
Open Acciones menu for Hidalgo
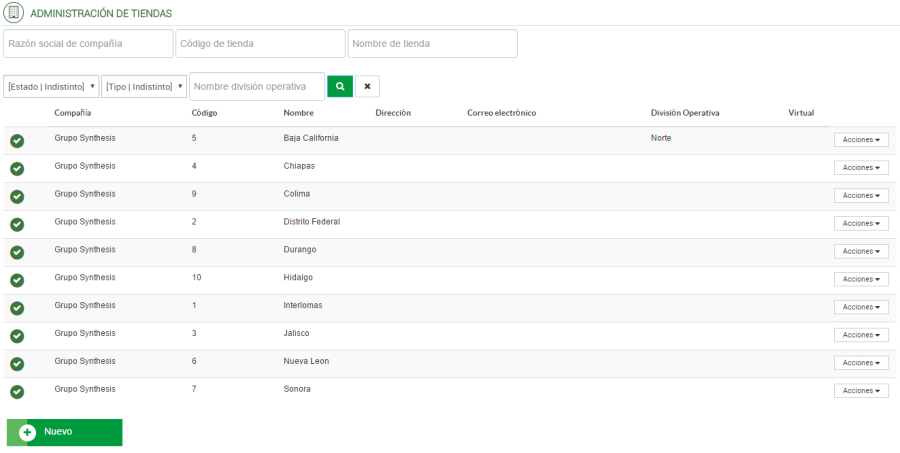pos(861,279)
